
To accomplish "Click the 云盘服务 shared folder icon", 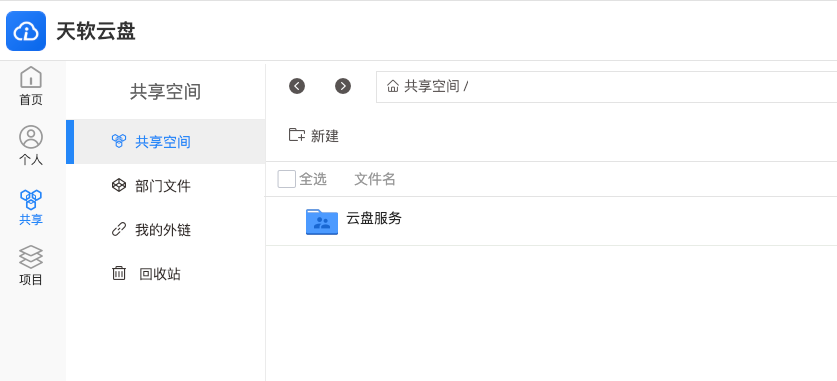I will (322, 221).
